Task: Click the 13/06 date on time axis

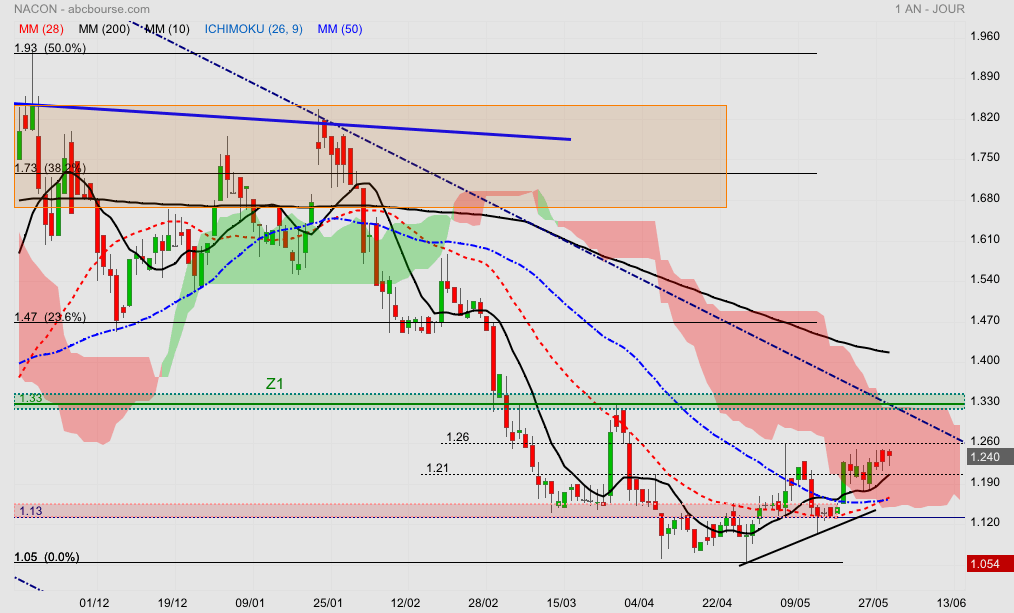Action: pos(951,603)
